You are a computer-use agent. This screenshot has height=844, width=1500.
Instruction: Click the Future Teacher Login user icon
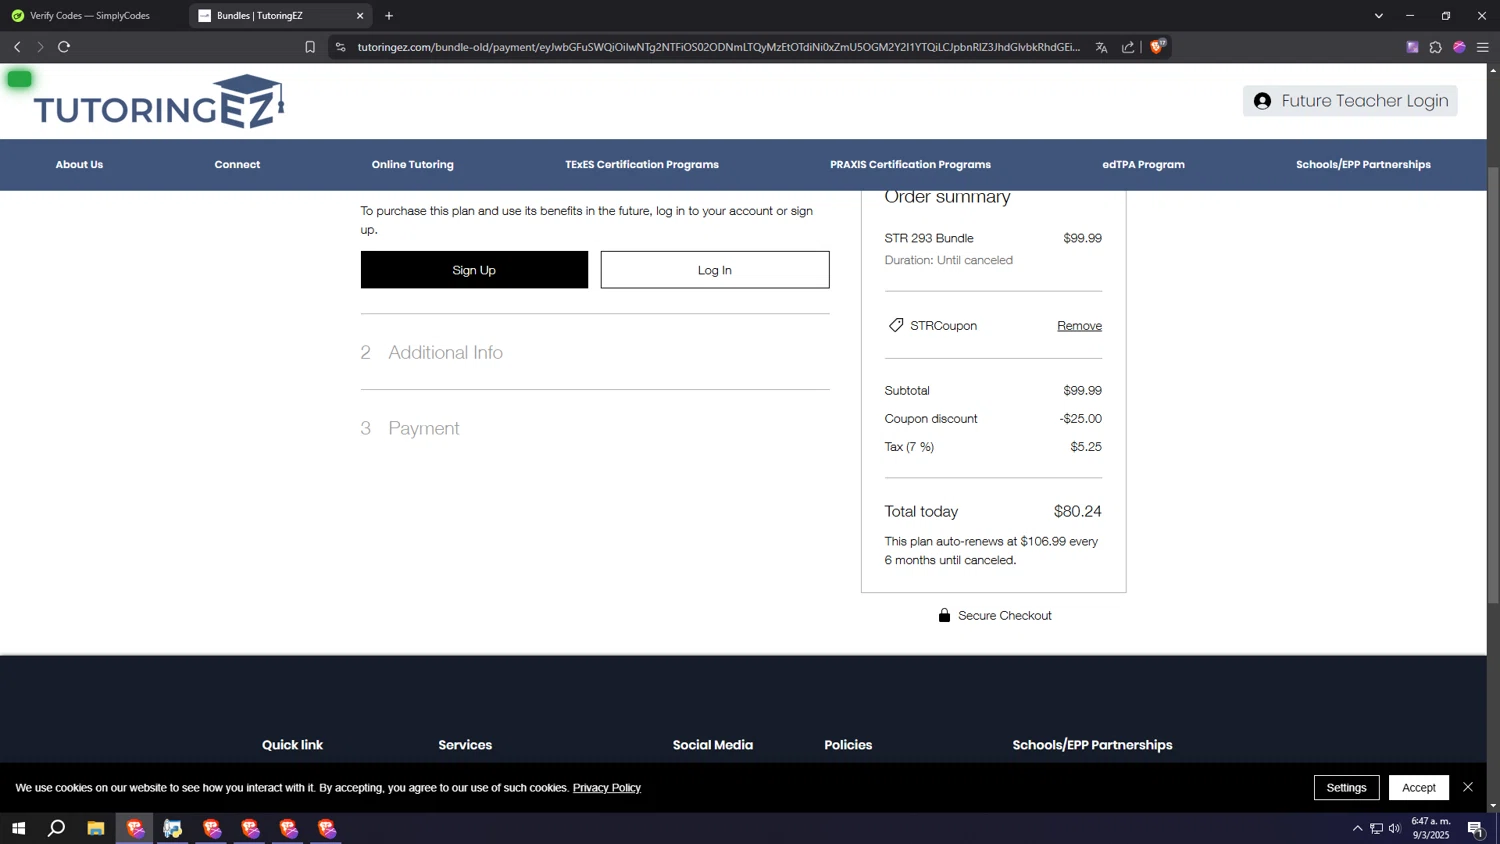(1262, 101)
